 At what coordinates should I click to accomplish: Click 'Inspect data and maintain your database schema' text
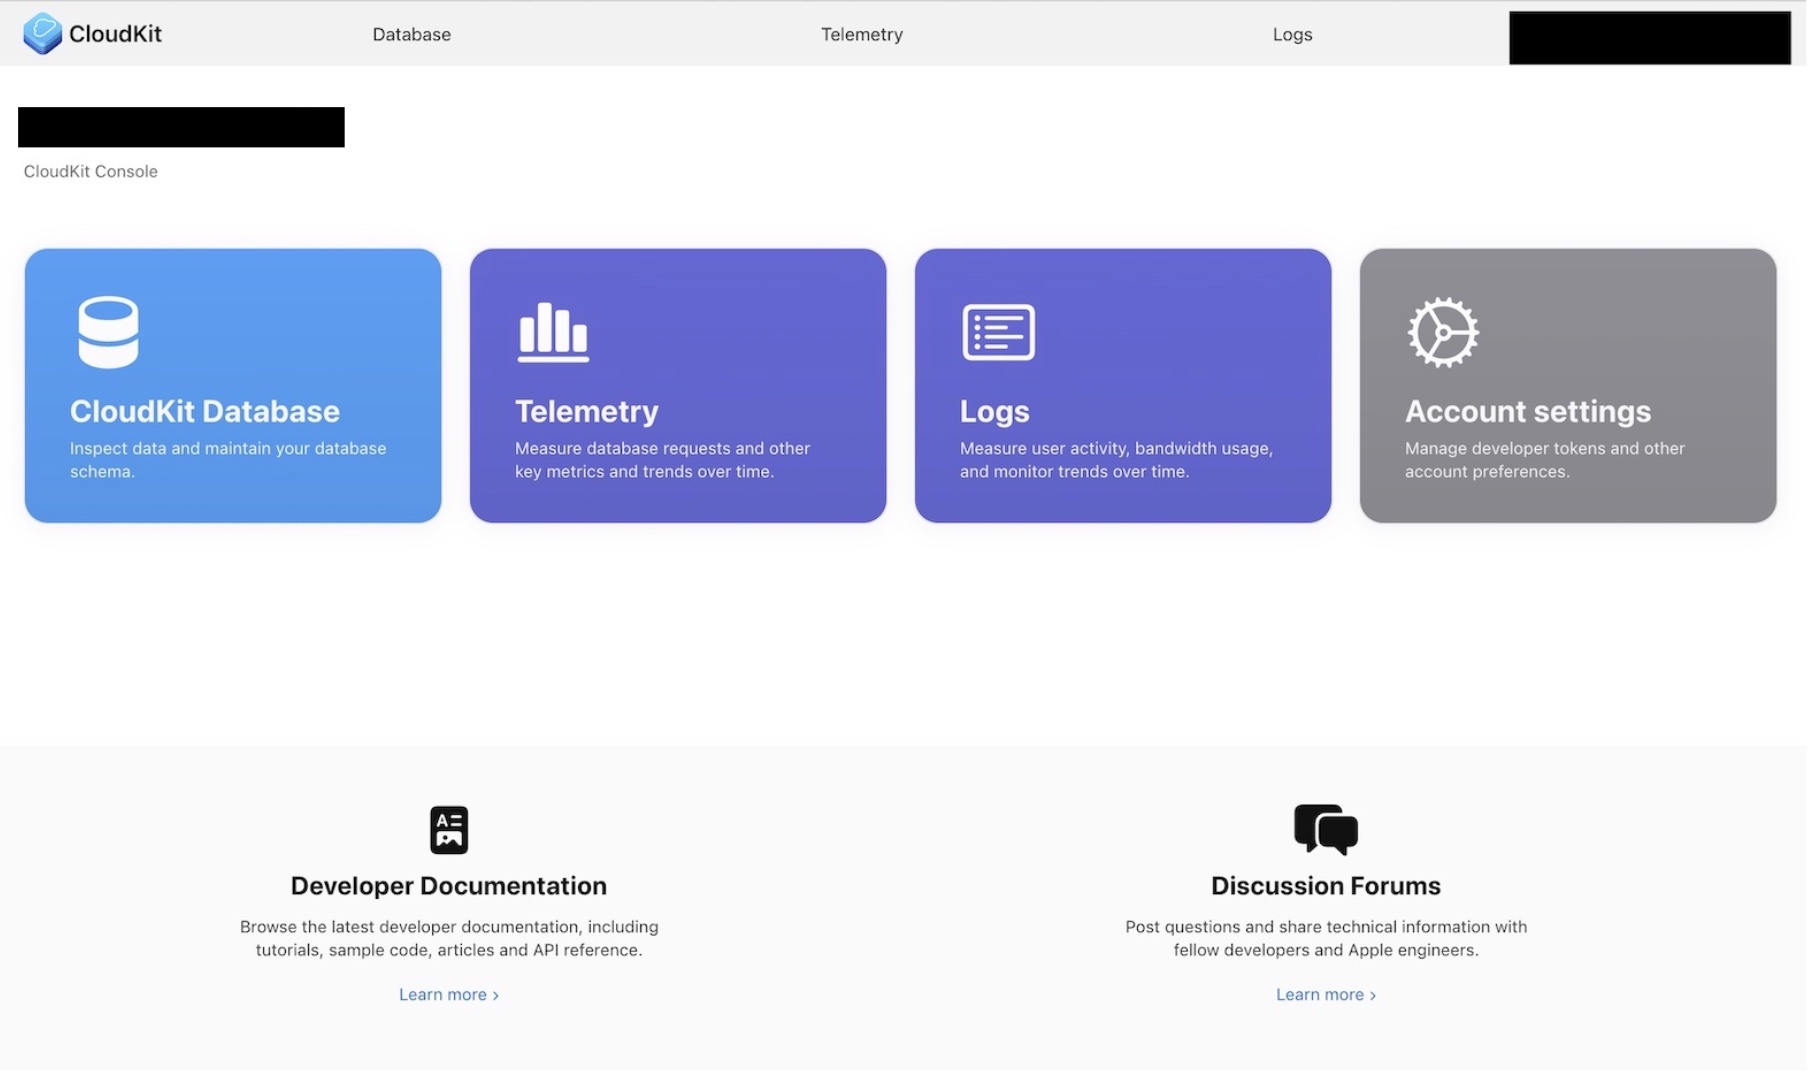tap(228, 460)
